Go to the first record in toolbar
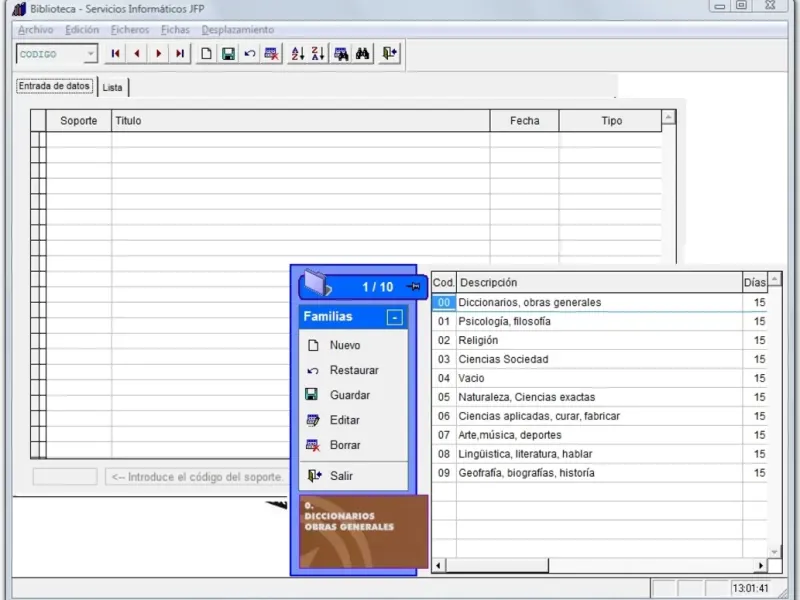Image resolution: width=800 pixels, height=600 pixels. coord(116,54)
